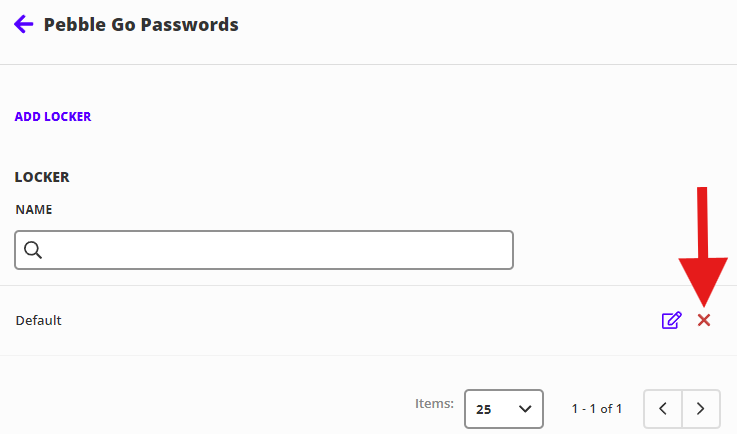Delete the Default locker with red X

(x=704, y=320)
